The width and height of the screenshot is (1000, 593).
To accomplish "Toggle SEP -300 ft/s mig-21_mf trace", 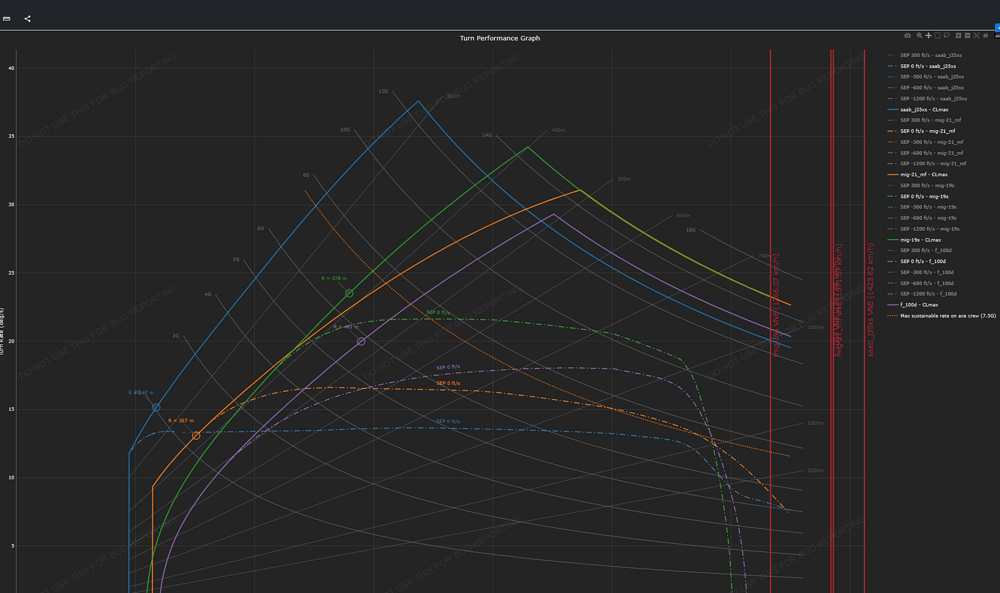I will point(926,142).
